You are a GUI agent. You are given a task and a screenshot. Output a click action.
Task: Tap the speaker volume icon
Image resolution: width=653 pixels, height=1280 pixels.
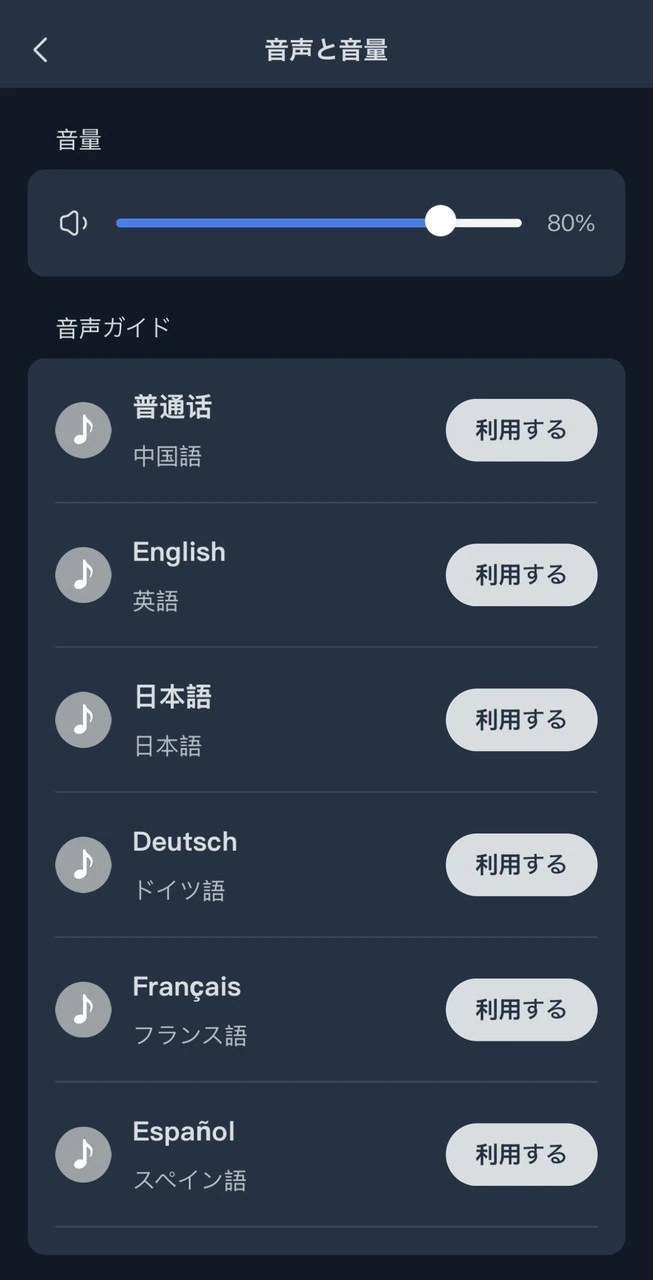click(x=73, y=223)
